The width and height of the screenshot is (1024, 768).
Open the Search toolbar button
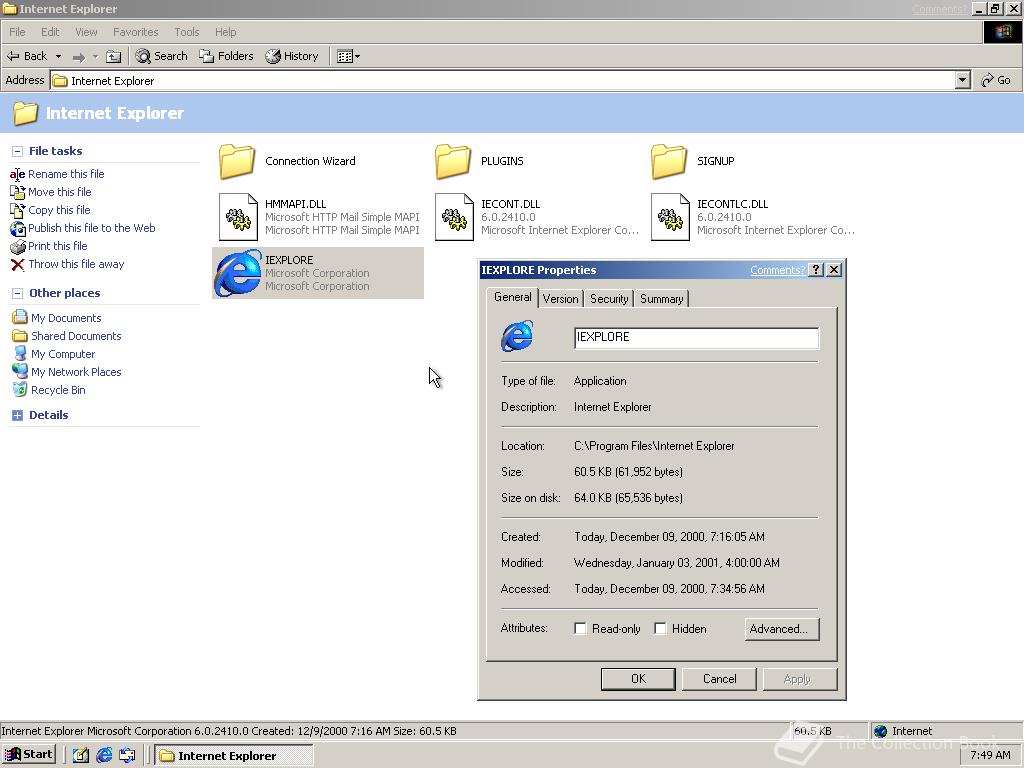point(161,56)
